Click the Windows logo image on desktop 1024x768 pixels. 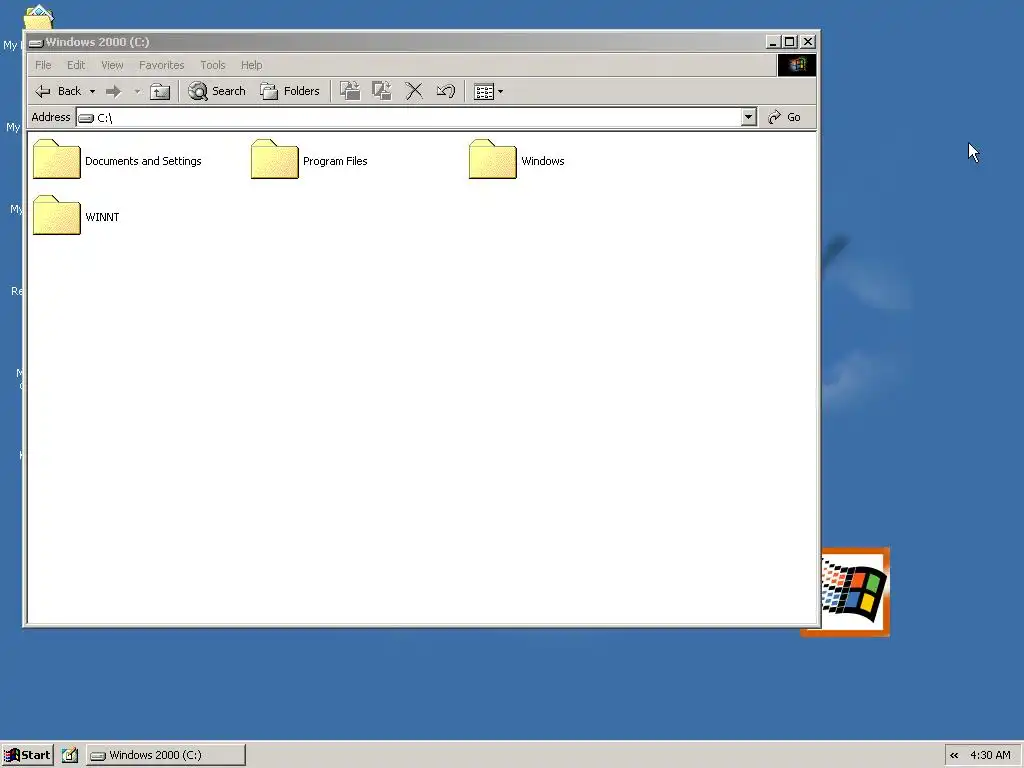tap(855, 592)
